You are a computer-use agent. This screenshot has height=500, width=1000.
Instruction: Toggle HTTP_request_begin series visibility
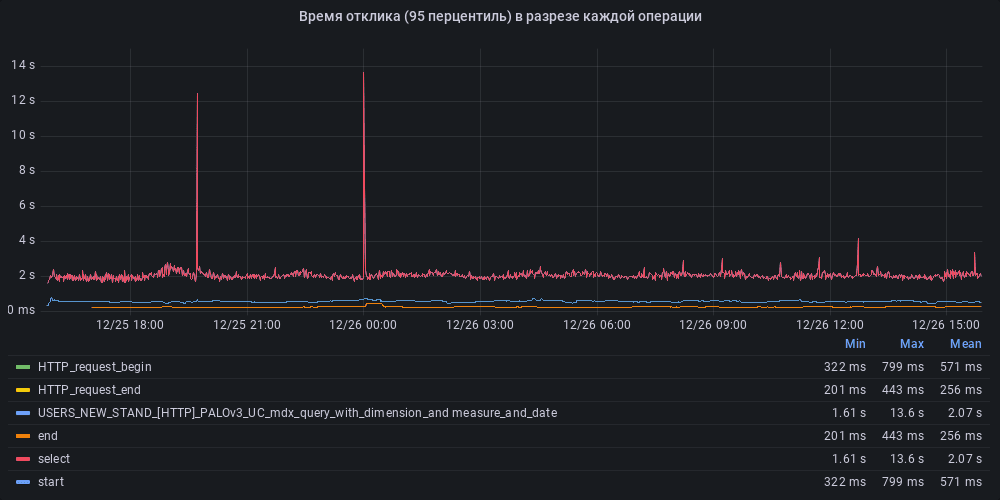tap(94, 367)
